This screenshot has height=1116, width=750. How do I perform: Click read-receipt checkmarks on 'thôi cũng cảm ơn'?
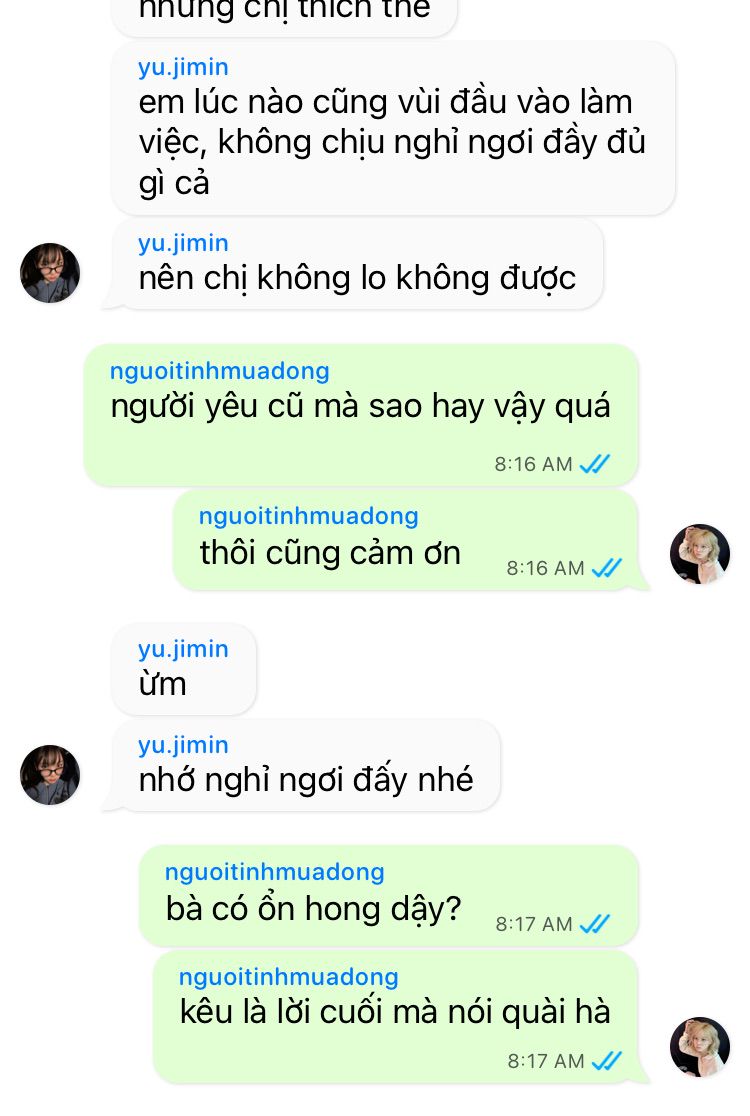[x=607, y=568]
